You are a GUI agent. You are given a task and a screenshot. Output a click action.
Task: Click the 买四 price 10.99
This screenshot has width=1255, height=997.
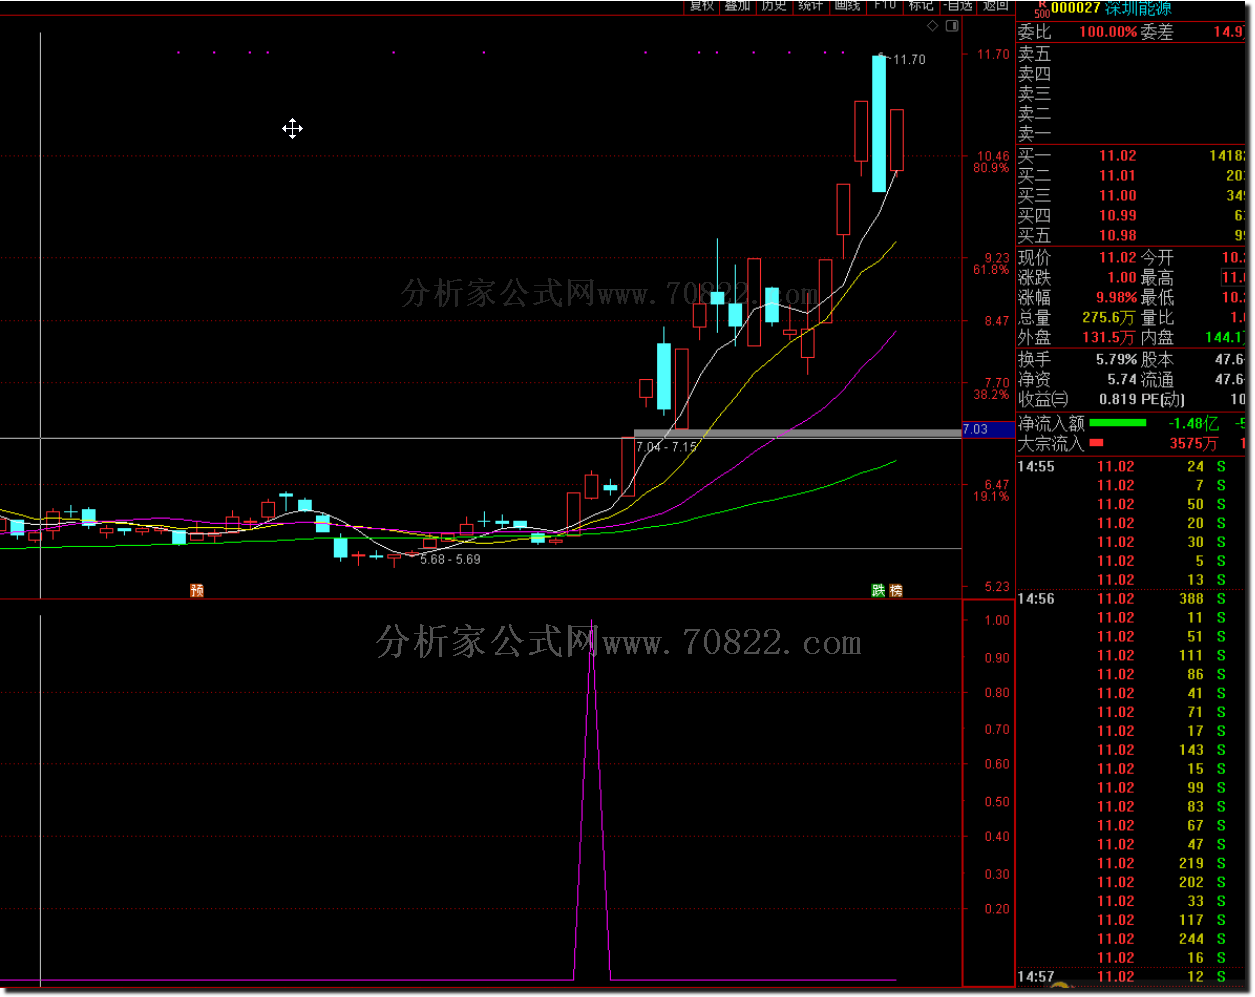[1117, 216]
